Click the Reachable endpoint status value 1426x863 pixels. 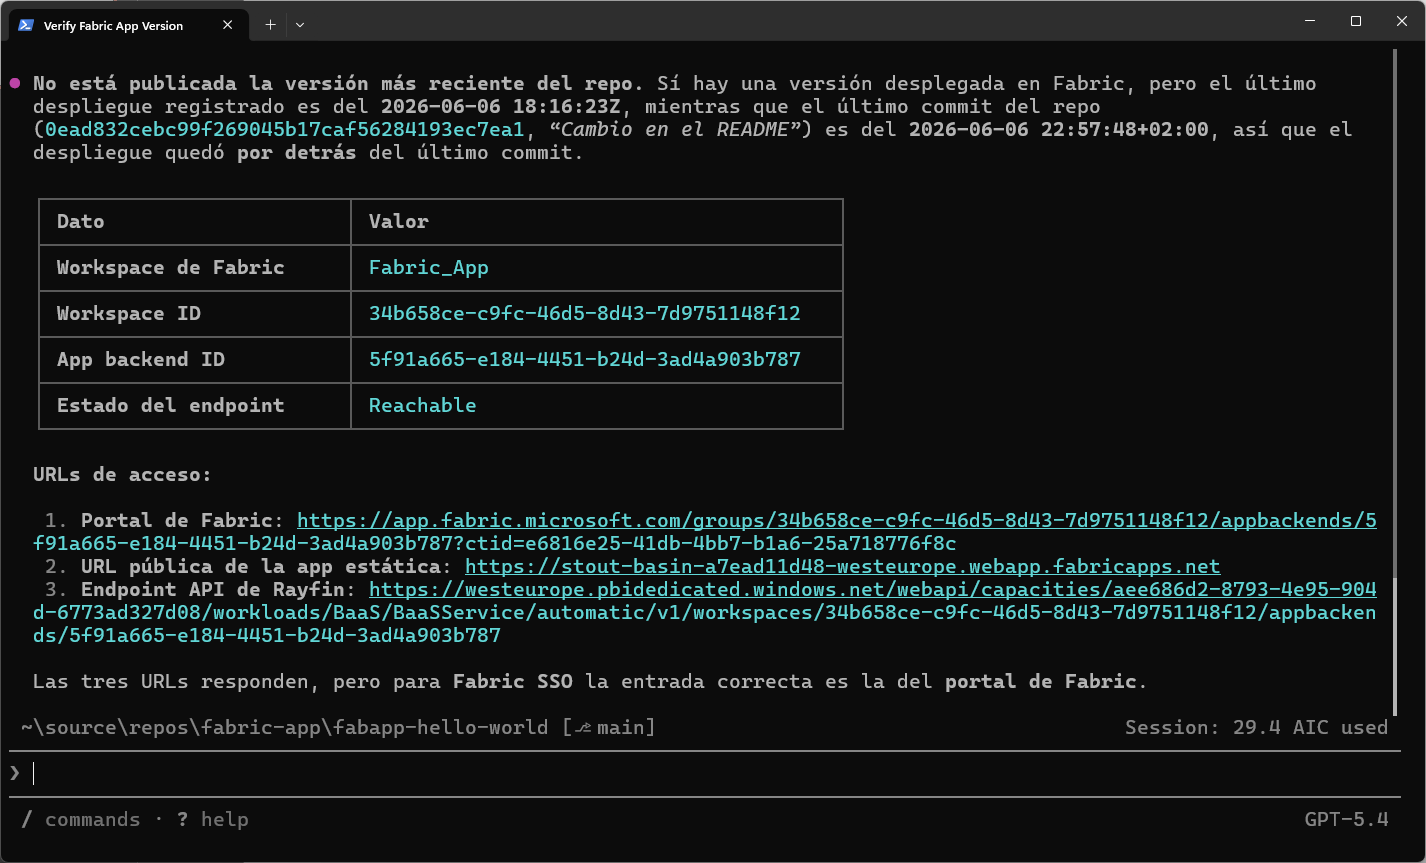[422, 405]
